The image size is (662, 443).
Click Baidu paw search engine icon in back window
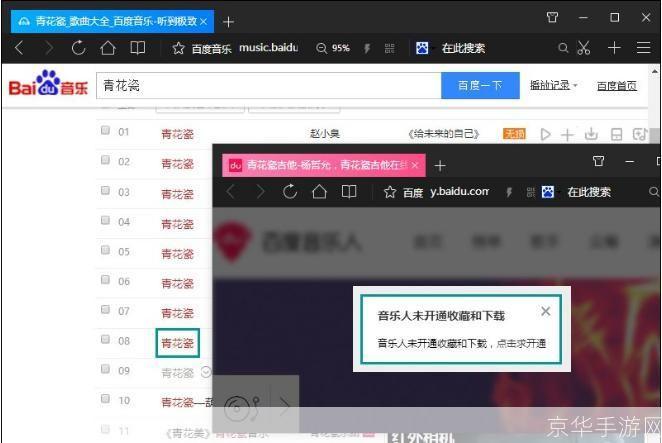click(x=422, y=48)
